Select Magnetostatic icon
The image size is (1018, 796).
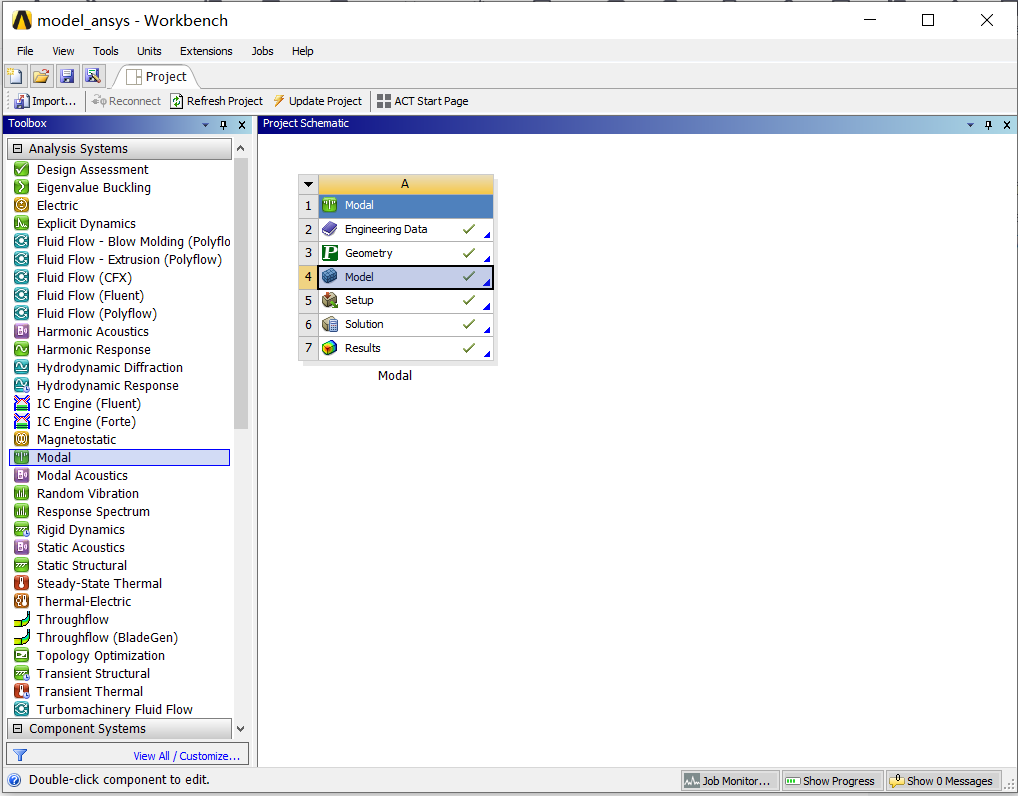pyautogui.click(x=21, y=440)
